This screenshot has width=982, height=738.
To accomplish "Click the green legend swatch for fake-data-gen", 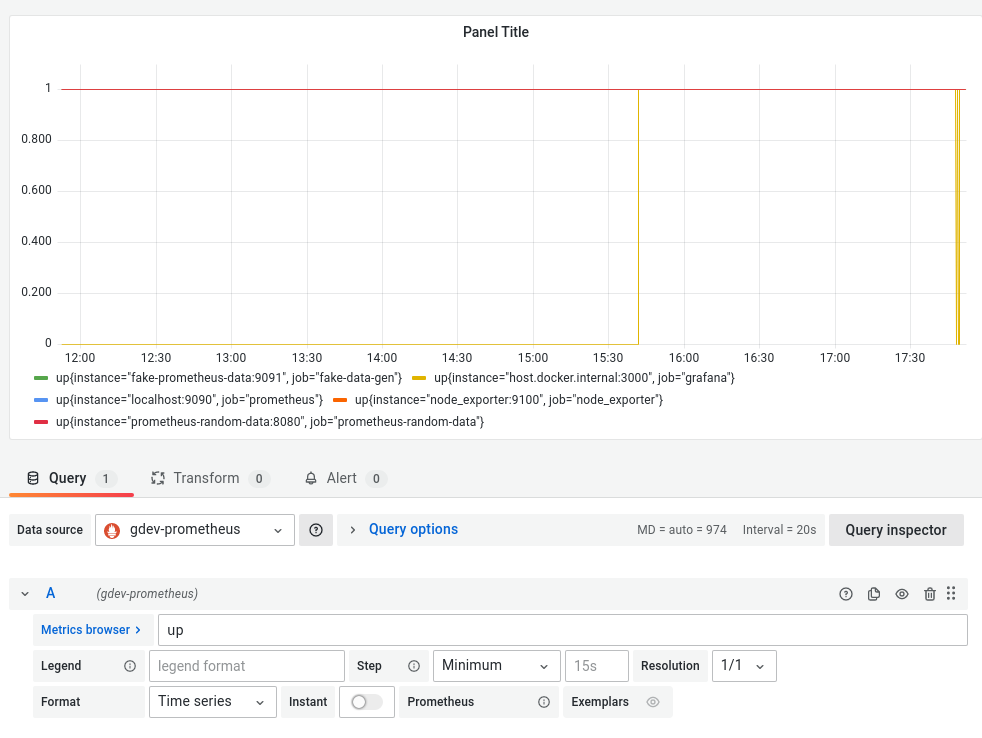I will [x=41, y=378].
